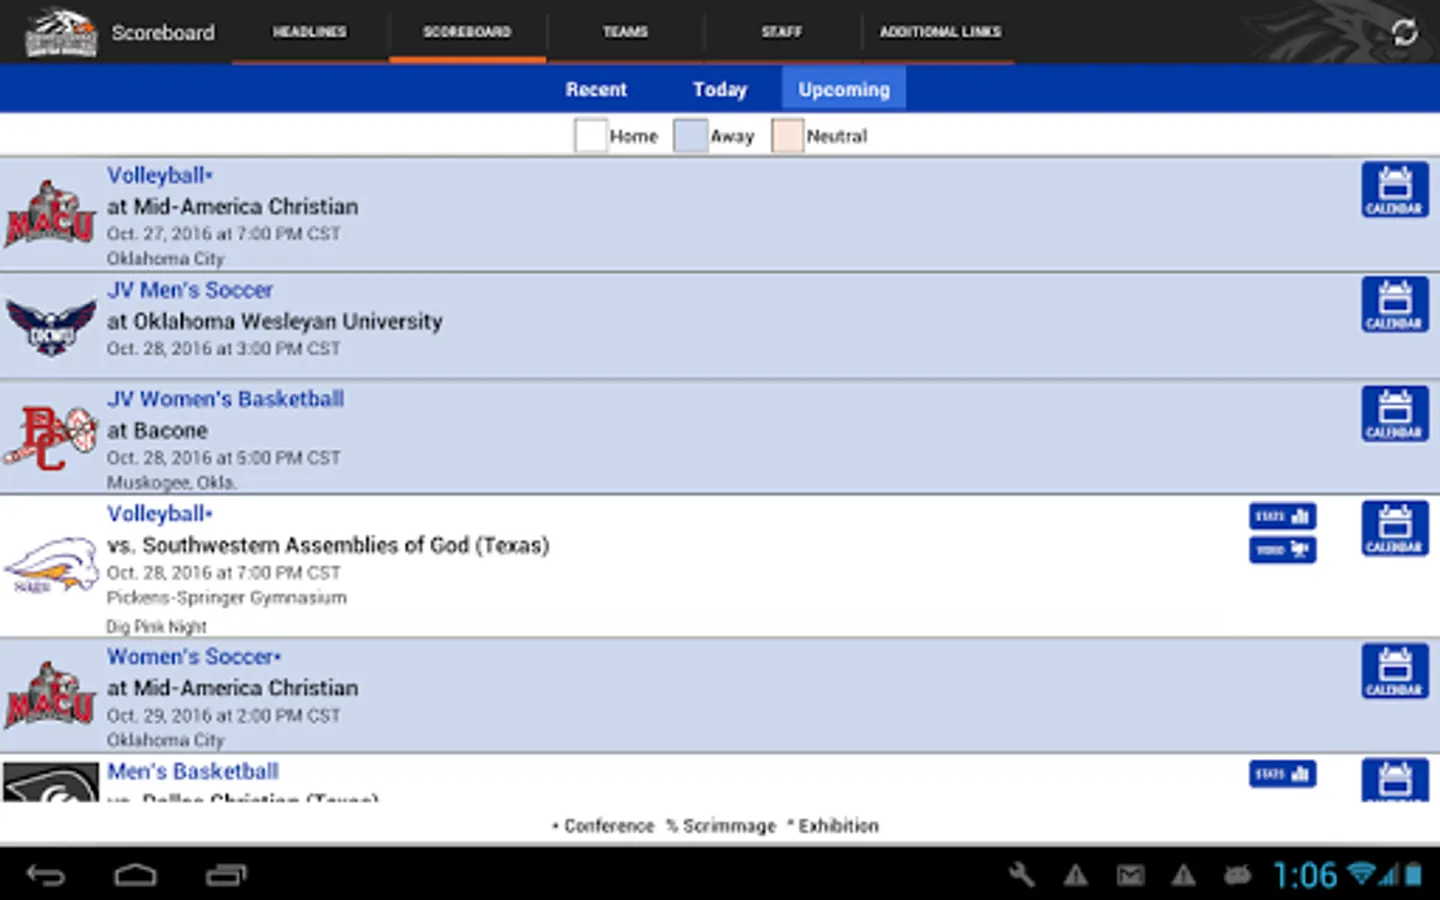Tap the Mid-America Christian logo in Volleyball row
The height and width of the screenshot is (900, 1440).
[x=50, y=214]
